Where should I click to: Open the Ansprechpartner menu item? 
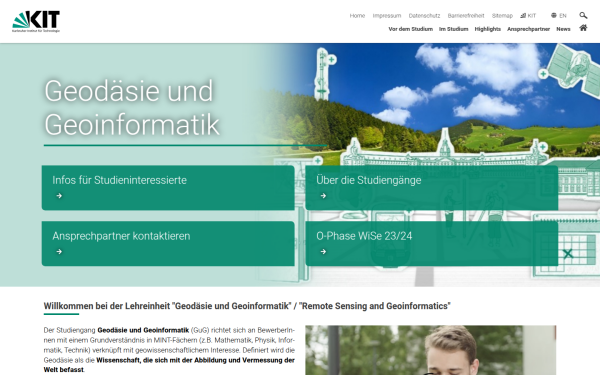pos(528,29)
